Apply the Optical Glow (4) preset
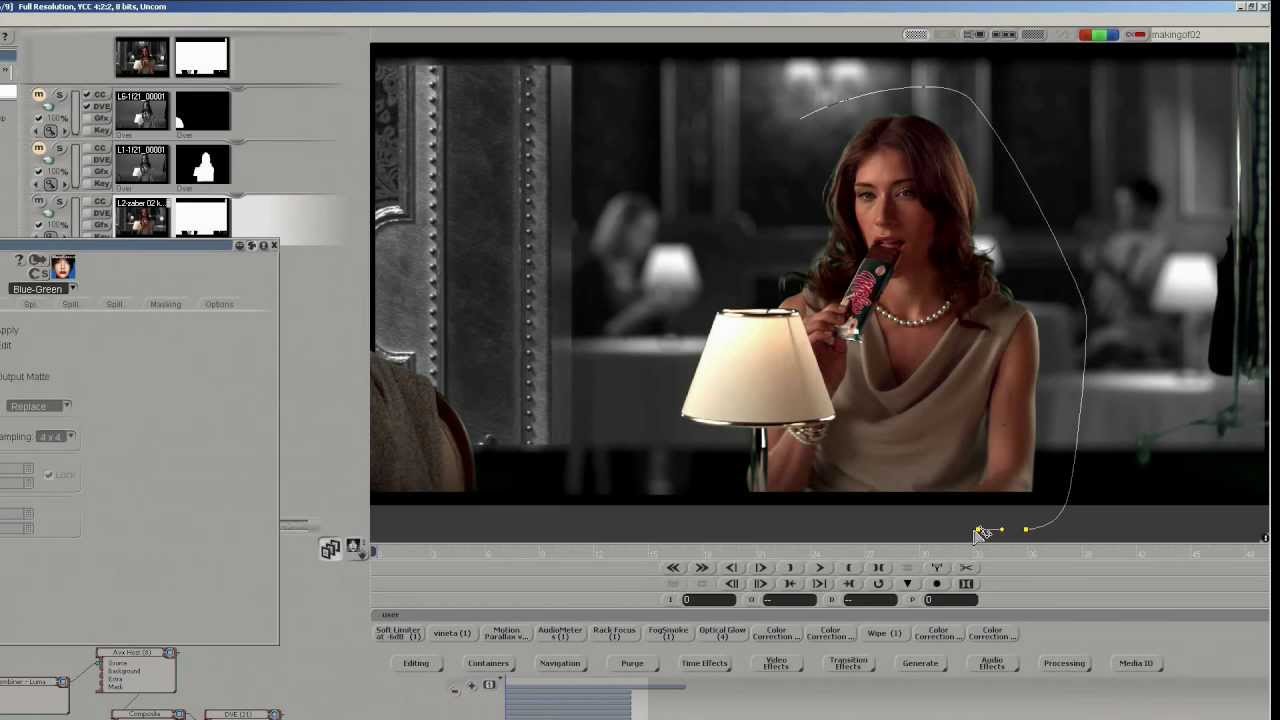Screen dimensions: 1280x720 [x=722, y=633]
